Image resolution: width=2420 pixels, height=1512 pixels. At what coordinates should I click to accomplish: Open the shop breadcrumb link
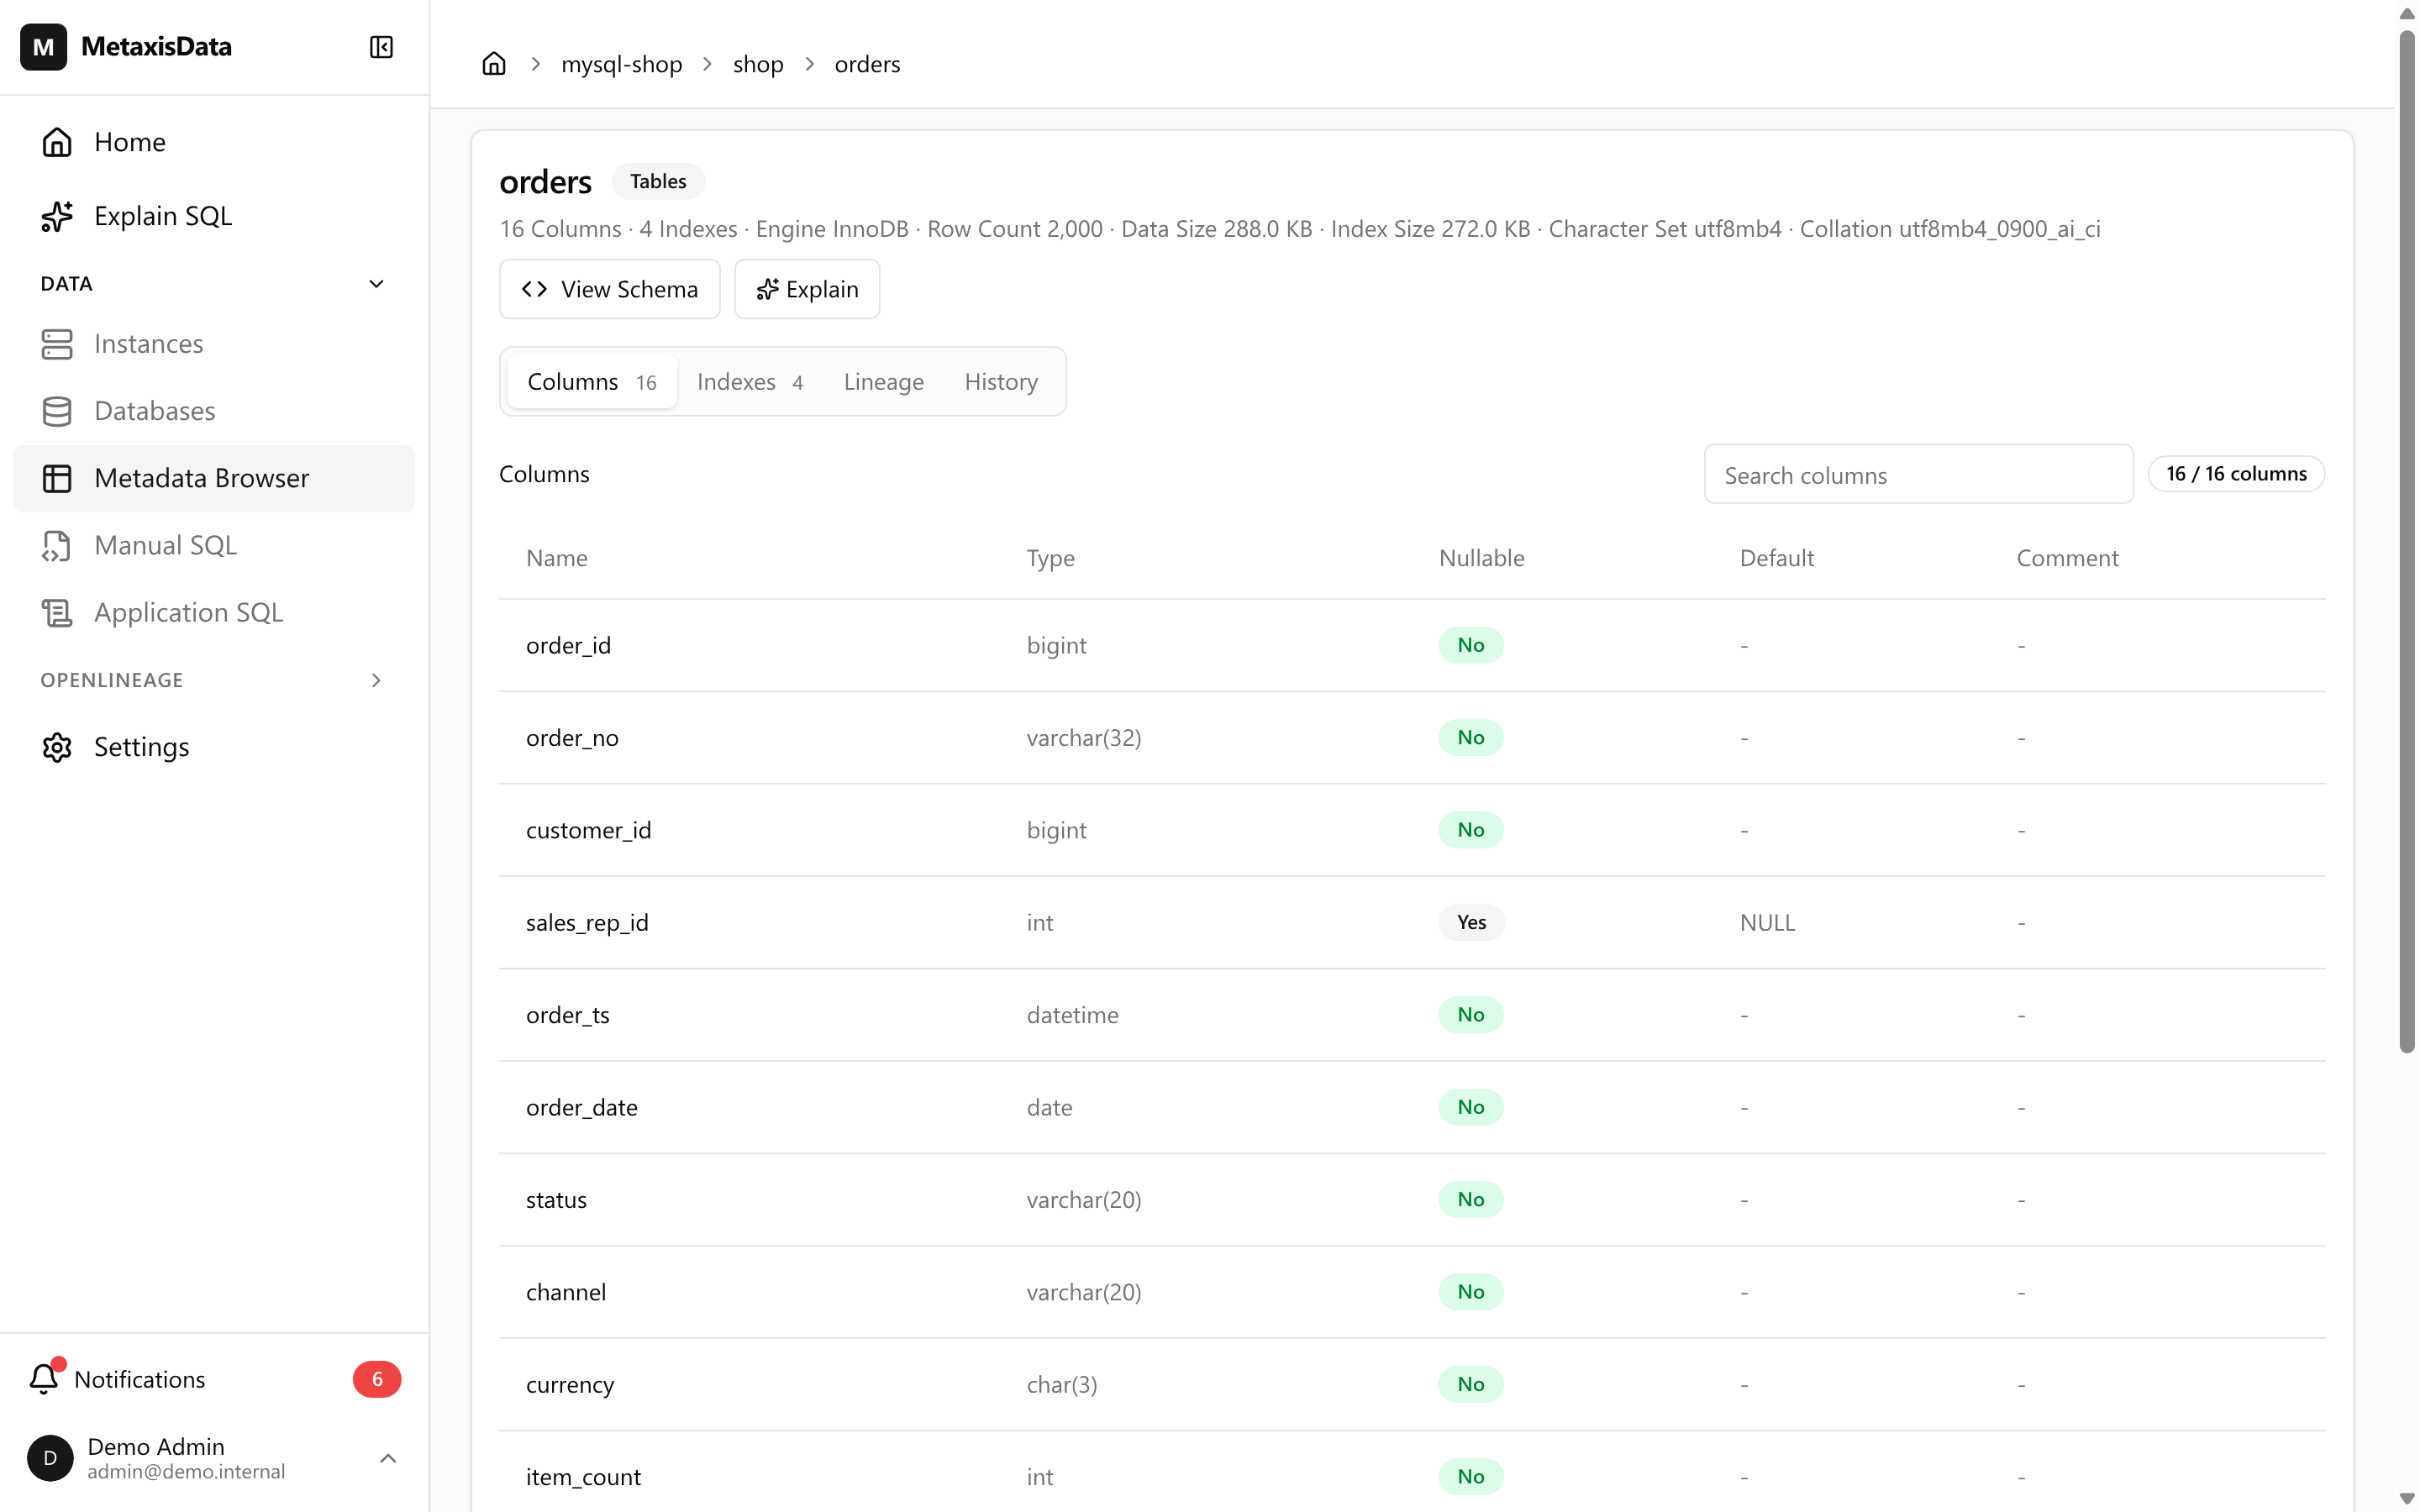tap(758, 64)
